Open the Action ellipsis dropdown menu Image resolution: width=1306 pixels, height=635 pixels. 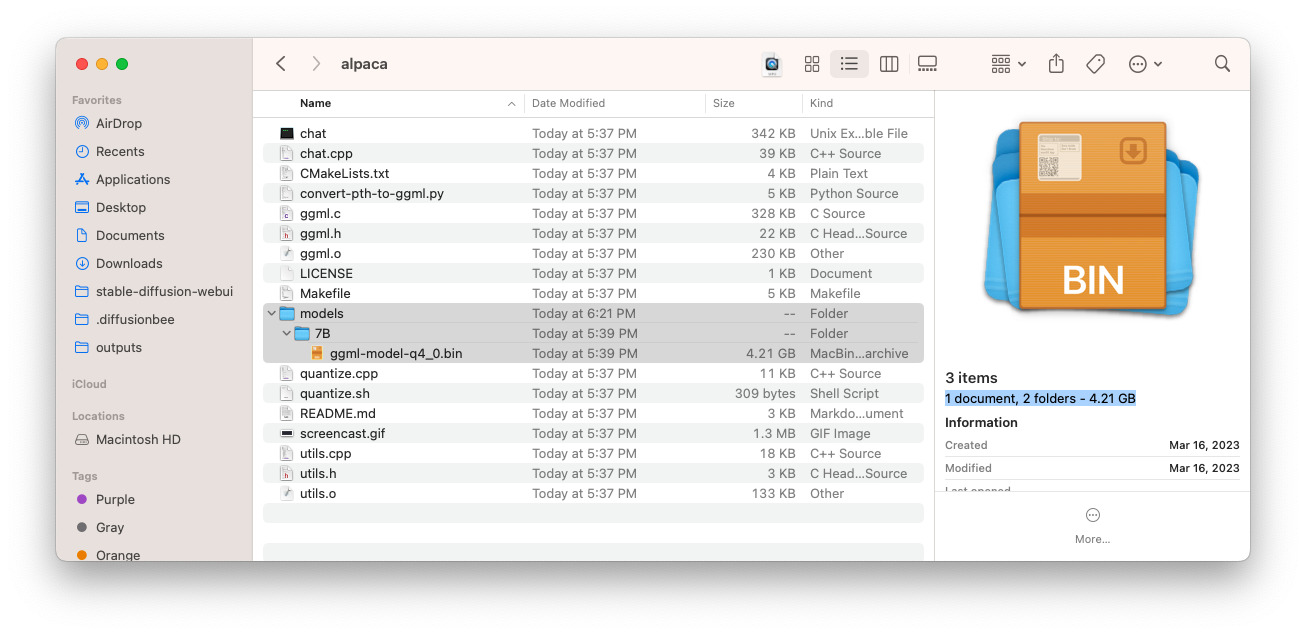pyautogui.click(x=1145, y=64)
